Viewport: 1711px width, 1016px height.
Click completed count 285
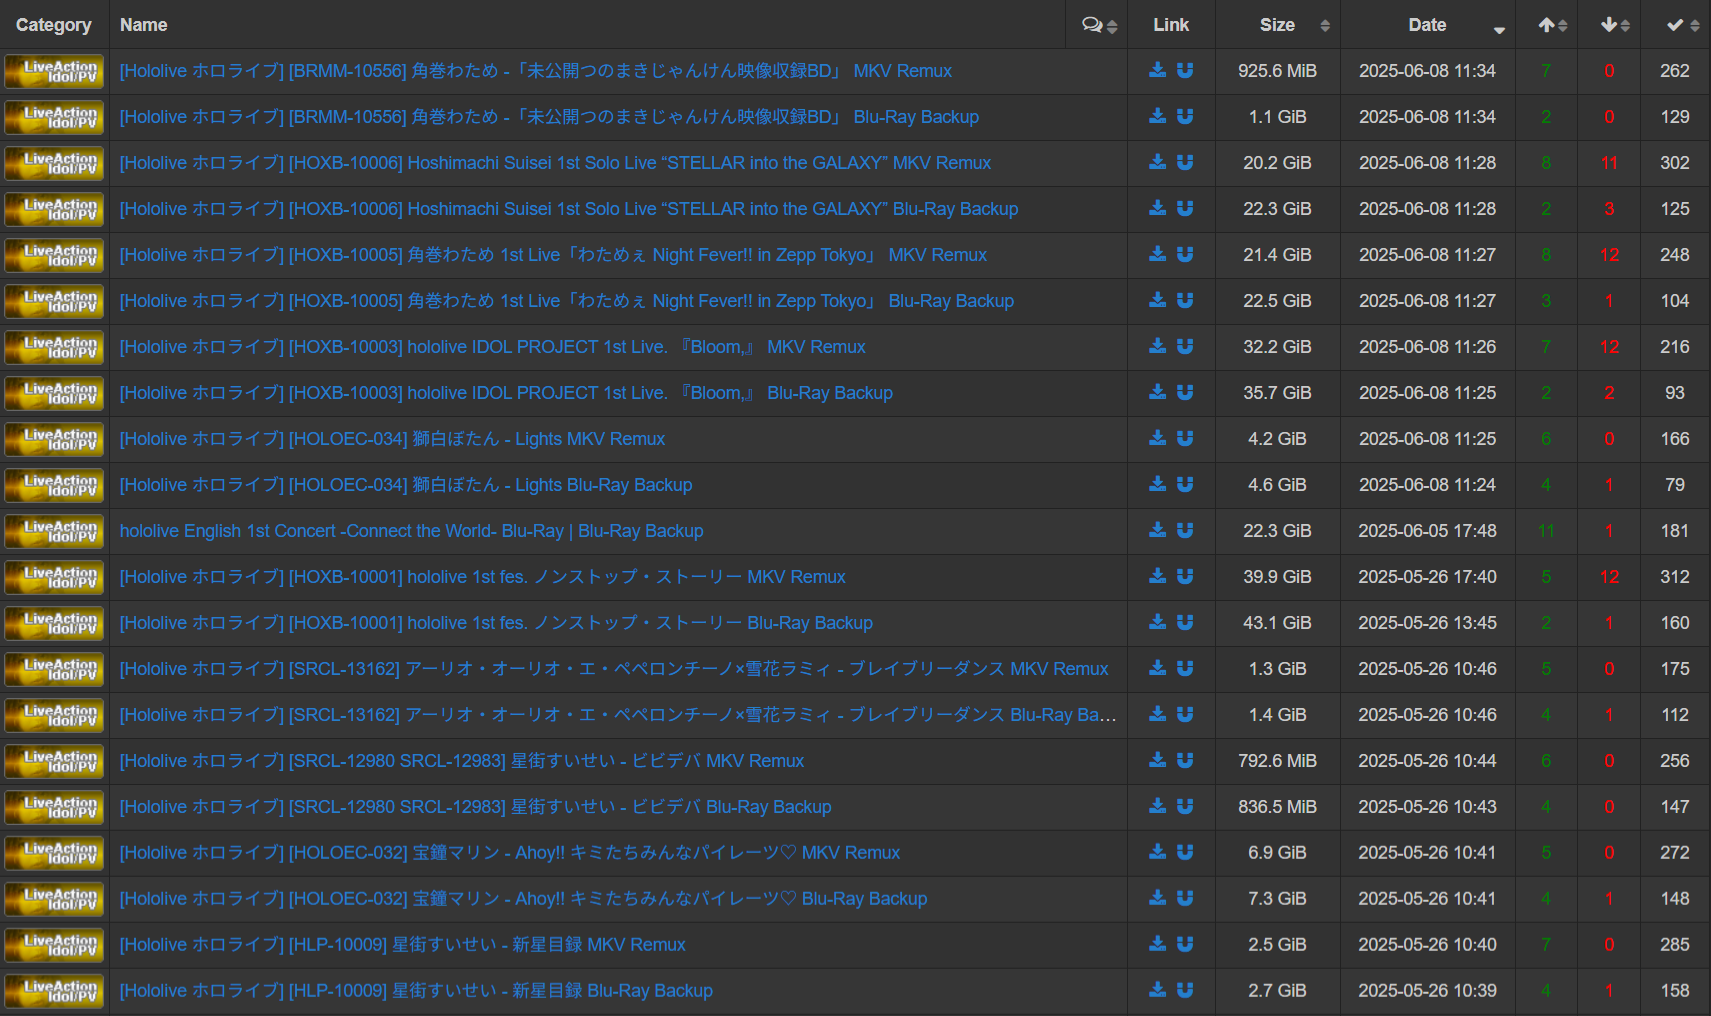click(x=1675, y=945)
